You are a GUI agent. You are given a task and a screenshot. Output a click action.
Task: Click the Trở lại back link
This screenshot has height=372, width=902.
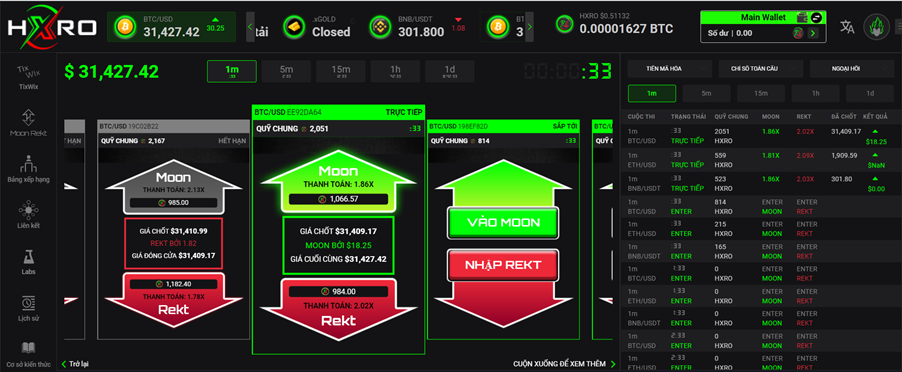coord(75,364)
